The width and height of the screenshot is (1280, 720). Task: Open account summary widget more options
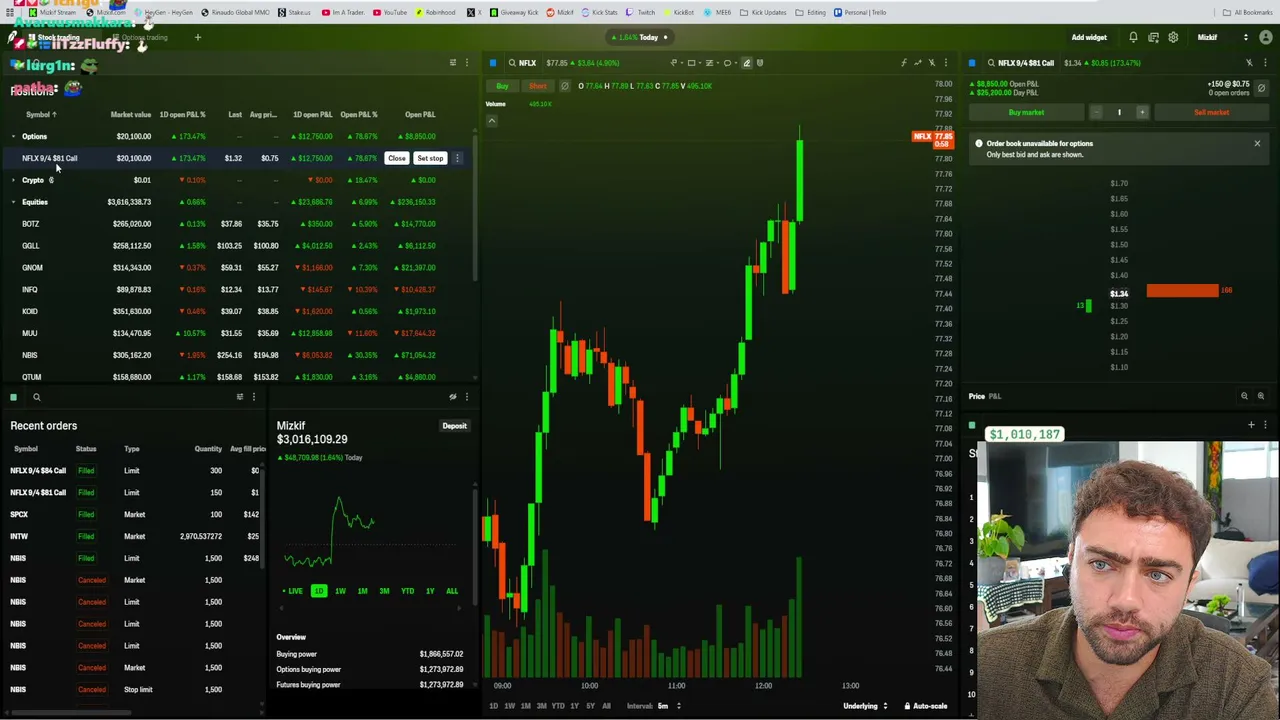click(466, 397)
